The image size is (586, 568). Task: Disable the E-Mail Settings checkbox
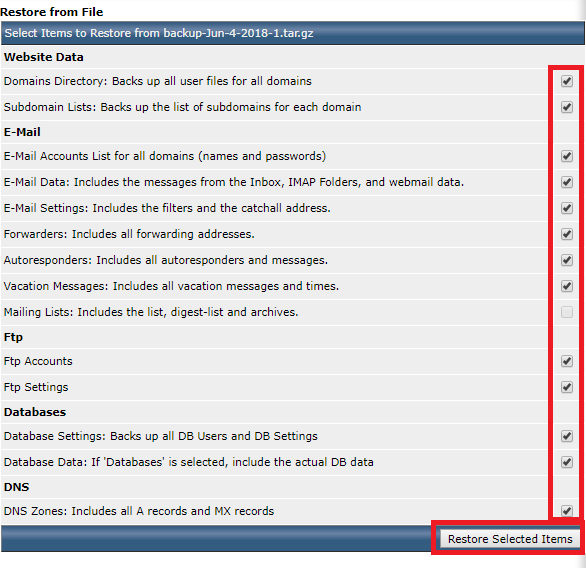pyautogui.click(x=567, y=208)
